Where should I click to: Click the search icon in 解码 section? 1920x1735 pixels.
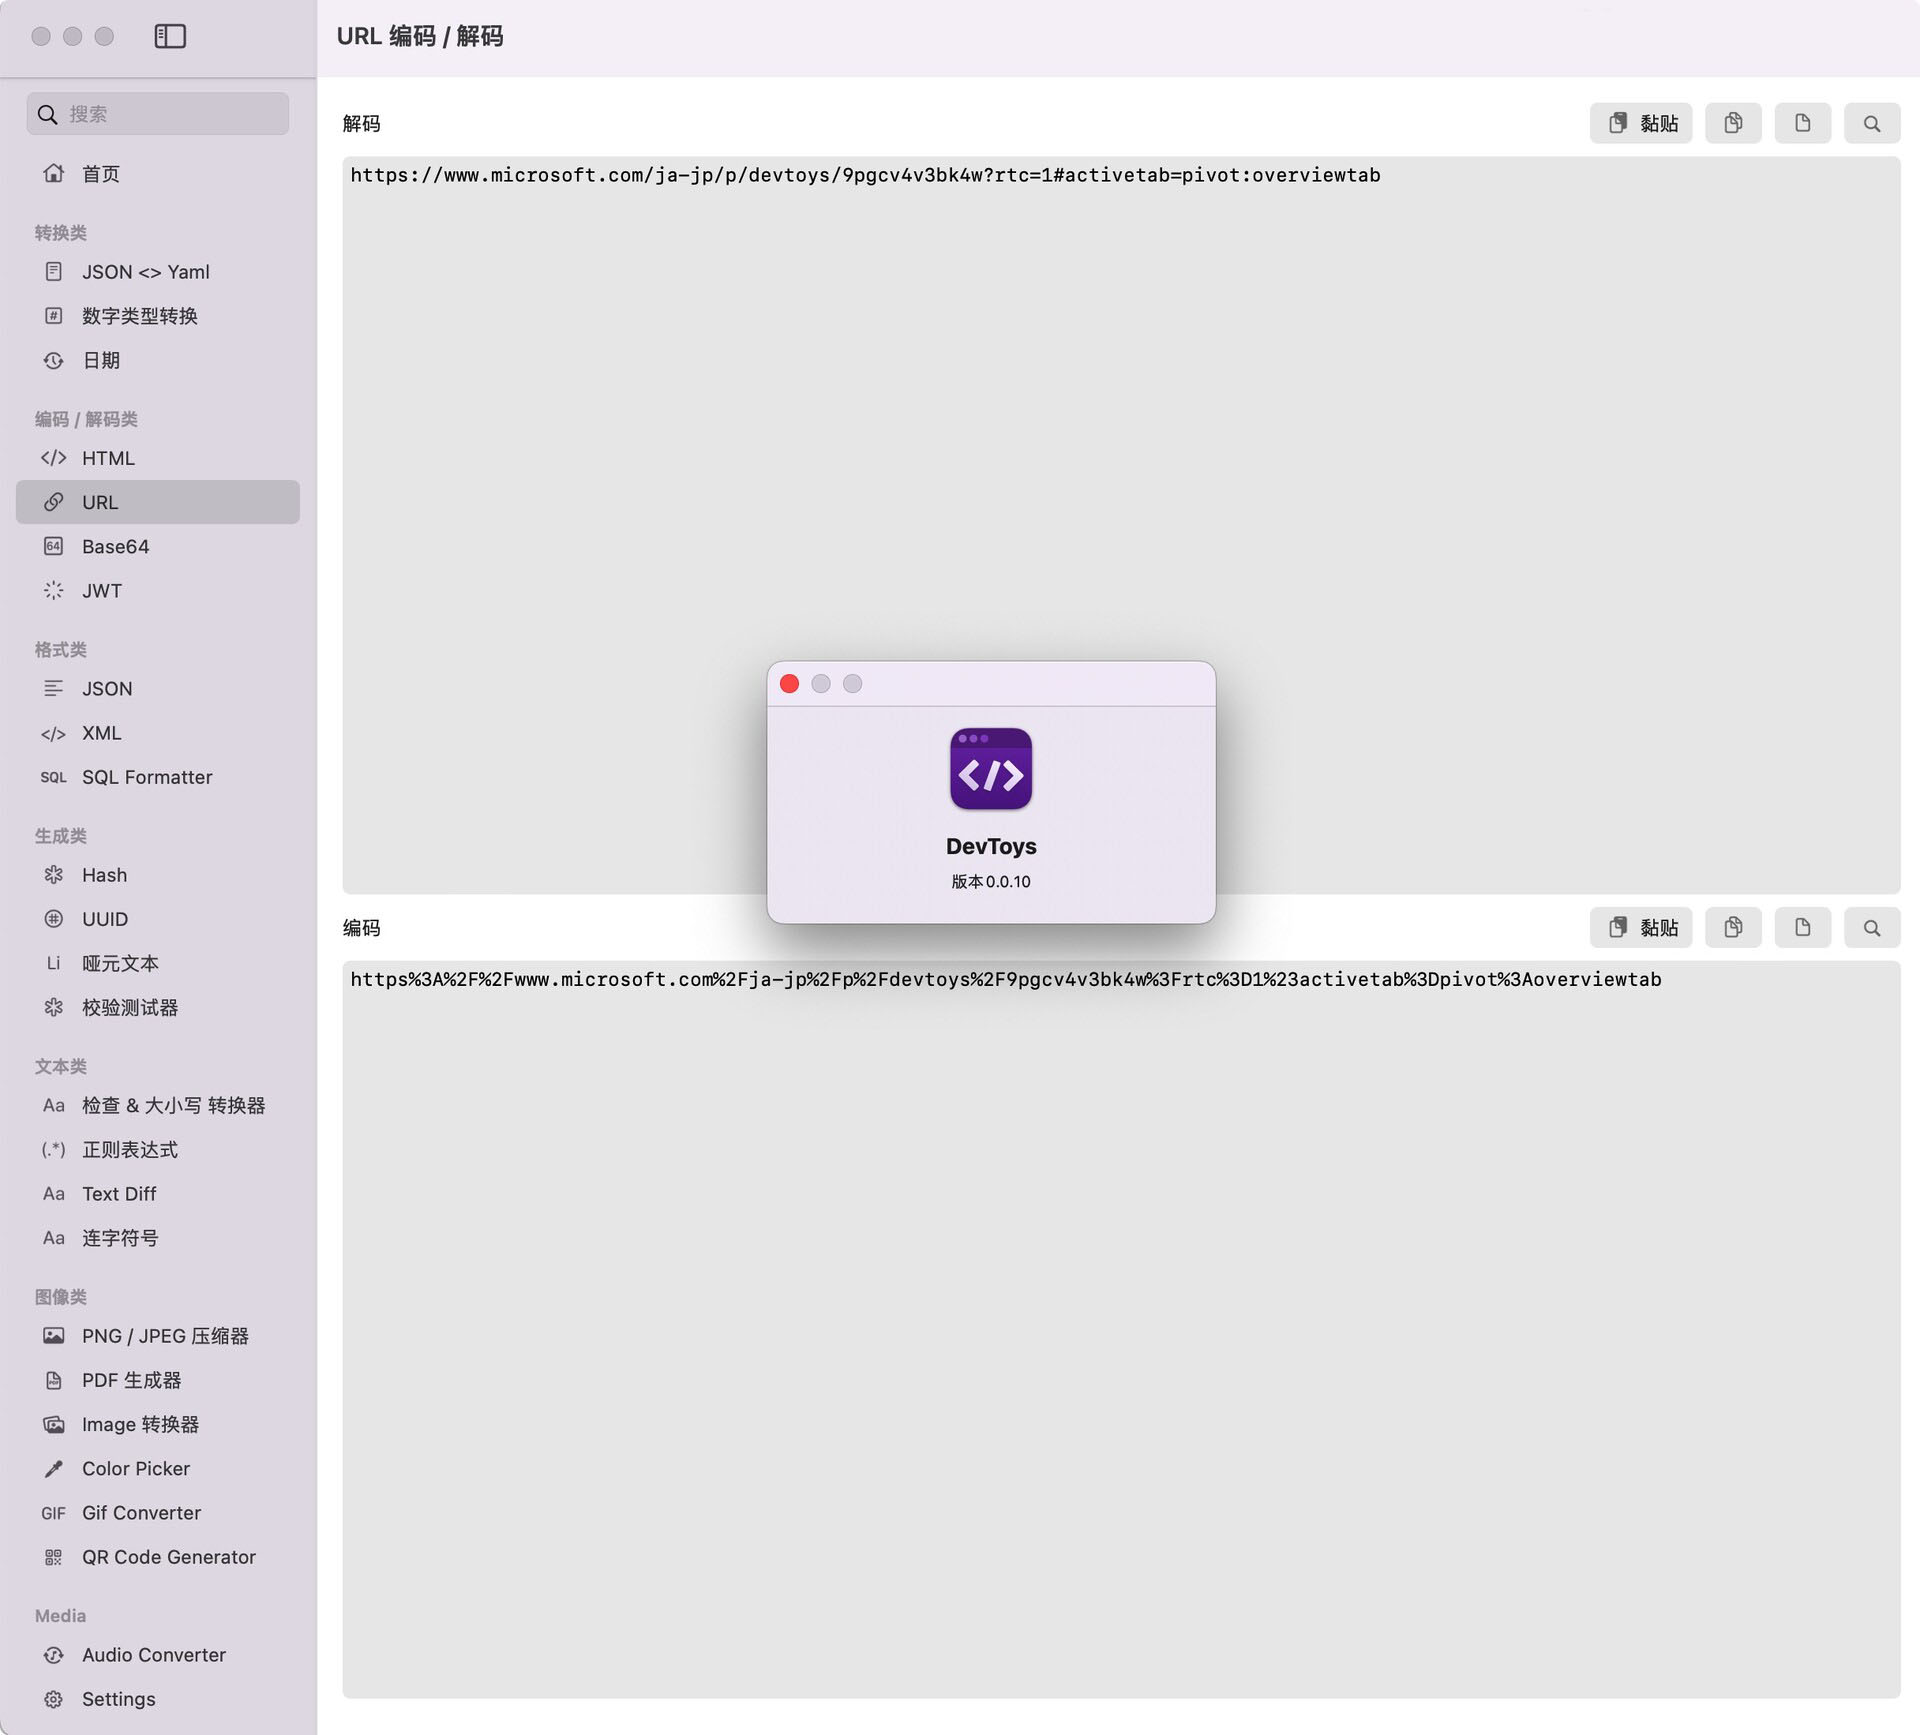click(x=1872, y=123)
